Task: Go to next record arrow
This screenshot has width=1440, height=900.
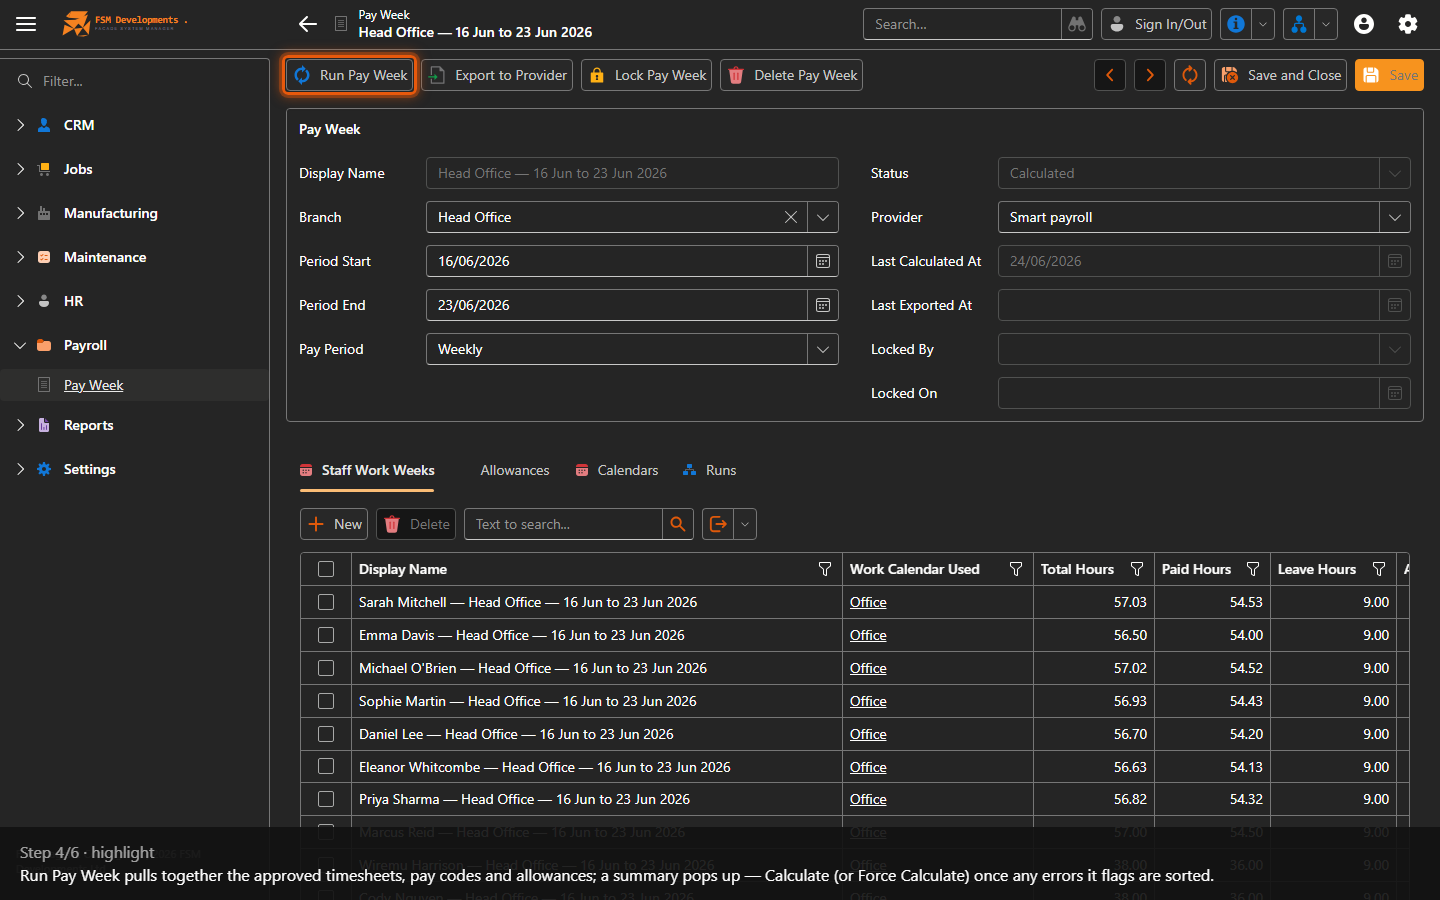Action: coord(1150,75)
